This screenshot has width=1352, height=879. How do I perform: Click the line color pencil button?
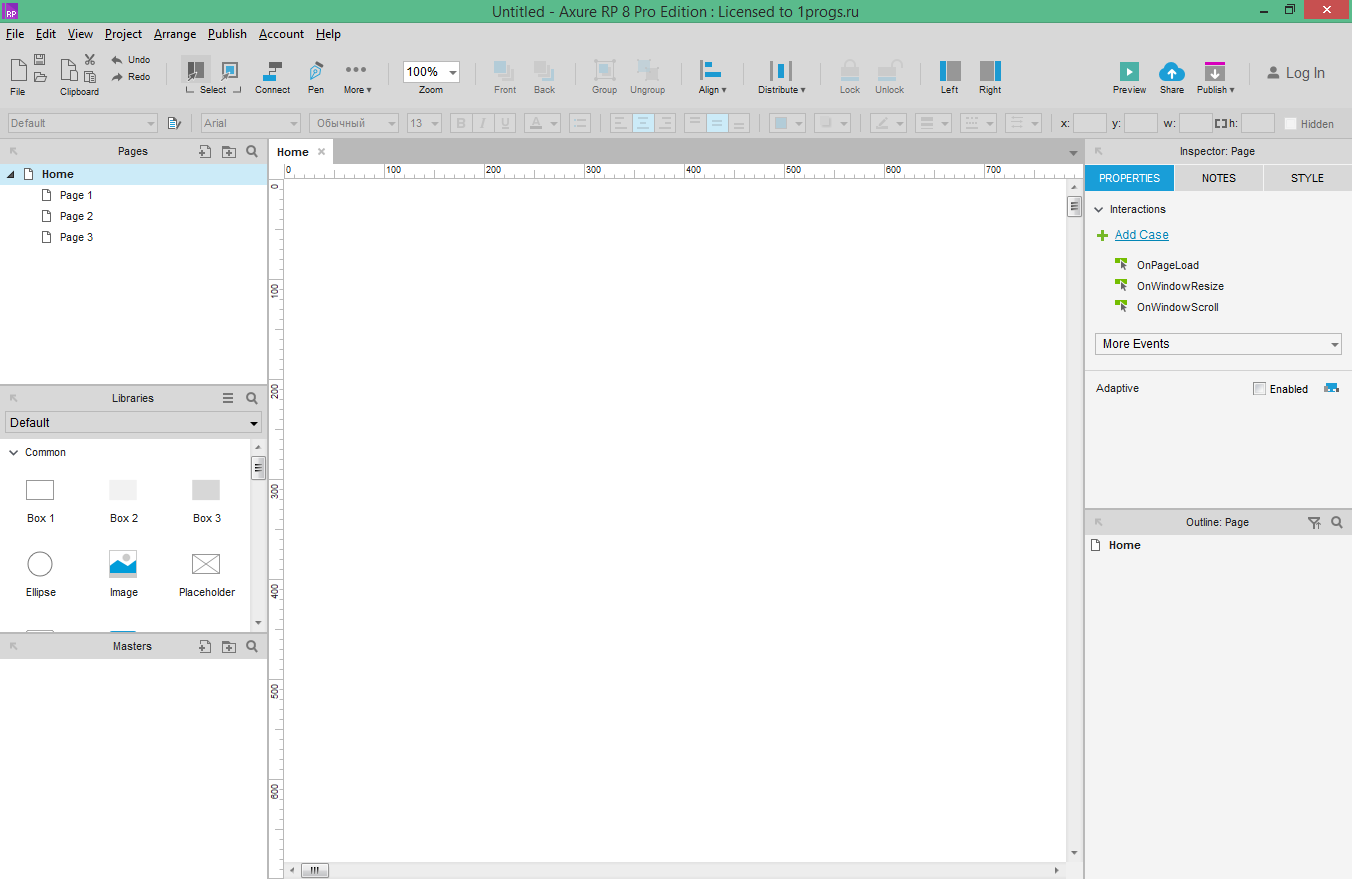[888, 124]
